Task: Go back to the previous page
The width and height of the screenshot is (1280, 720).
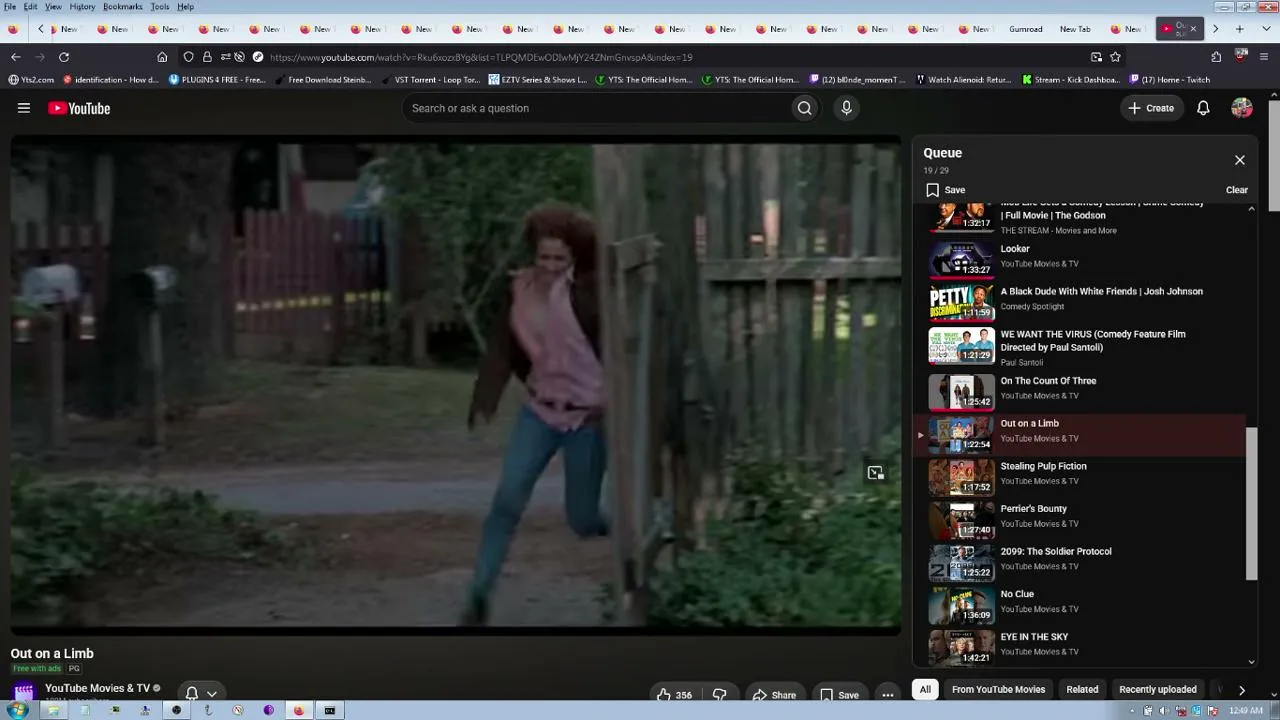Action: click(x=15, y=57)
